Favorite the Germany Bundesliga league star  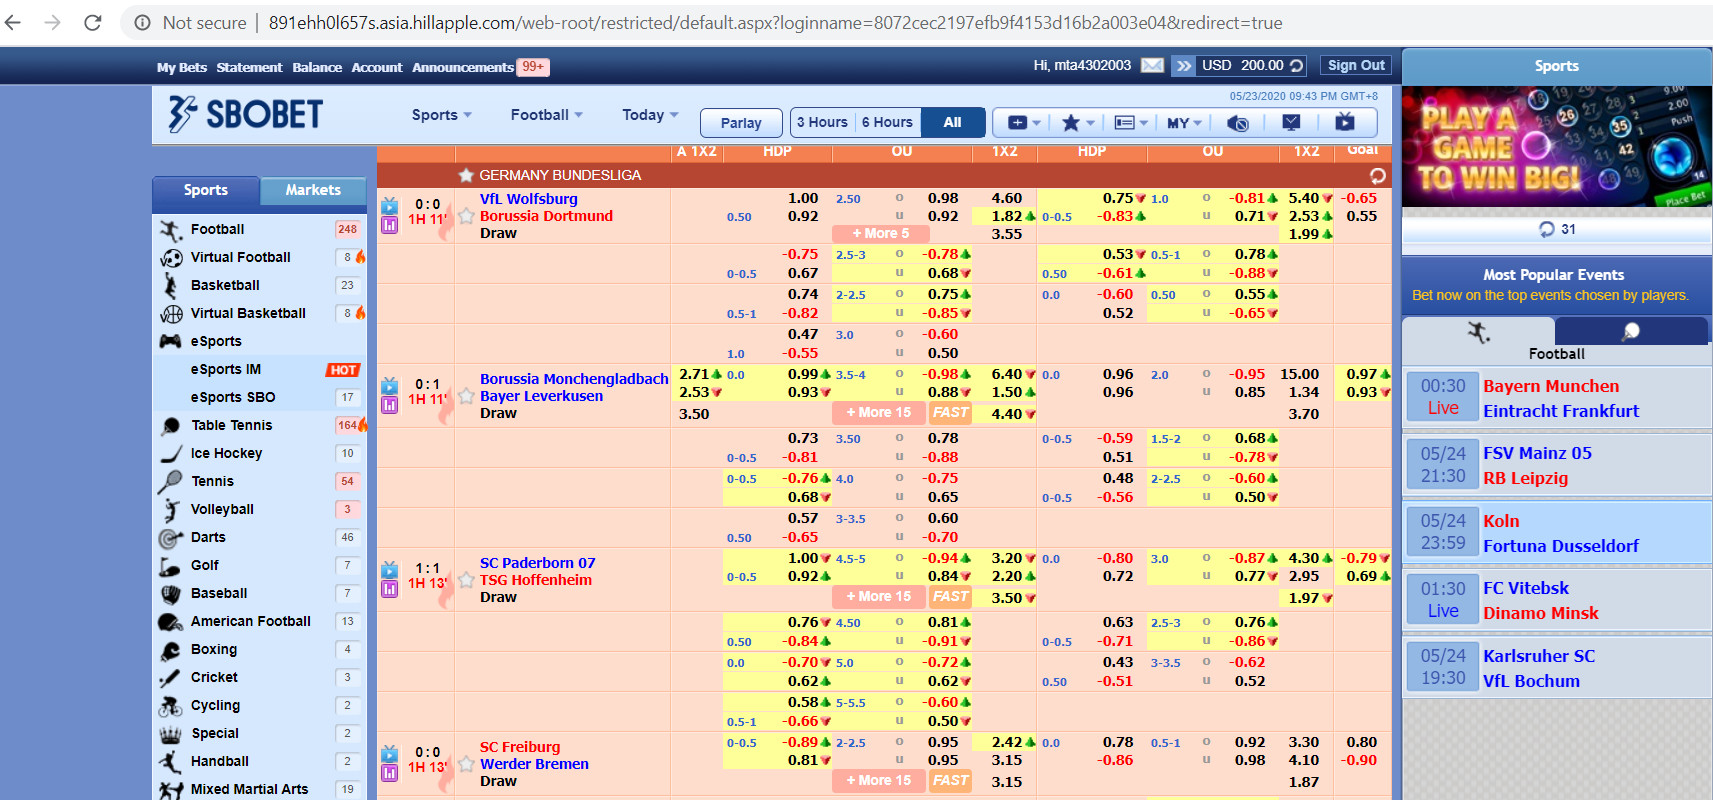(466, 175)
